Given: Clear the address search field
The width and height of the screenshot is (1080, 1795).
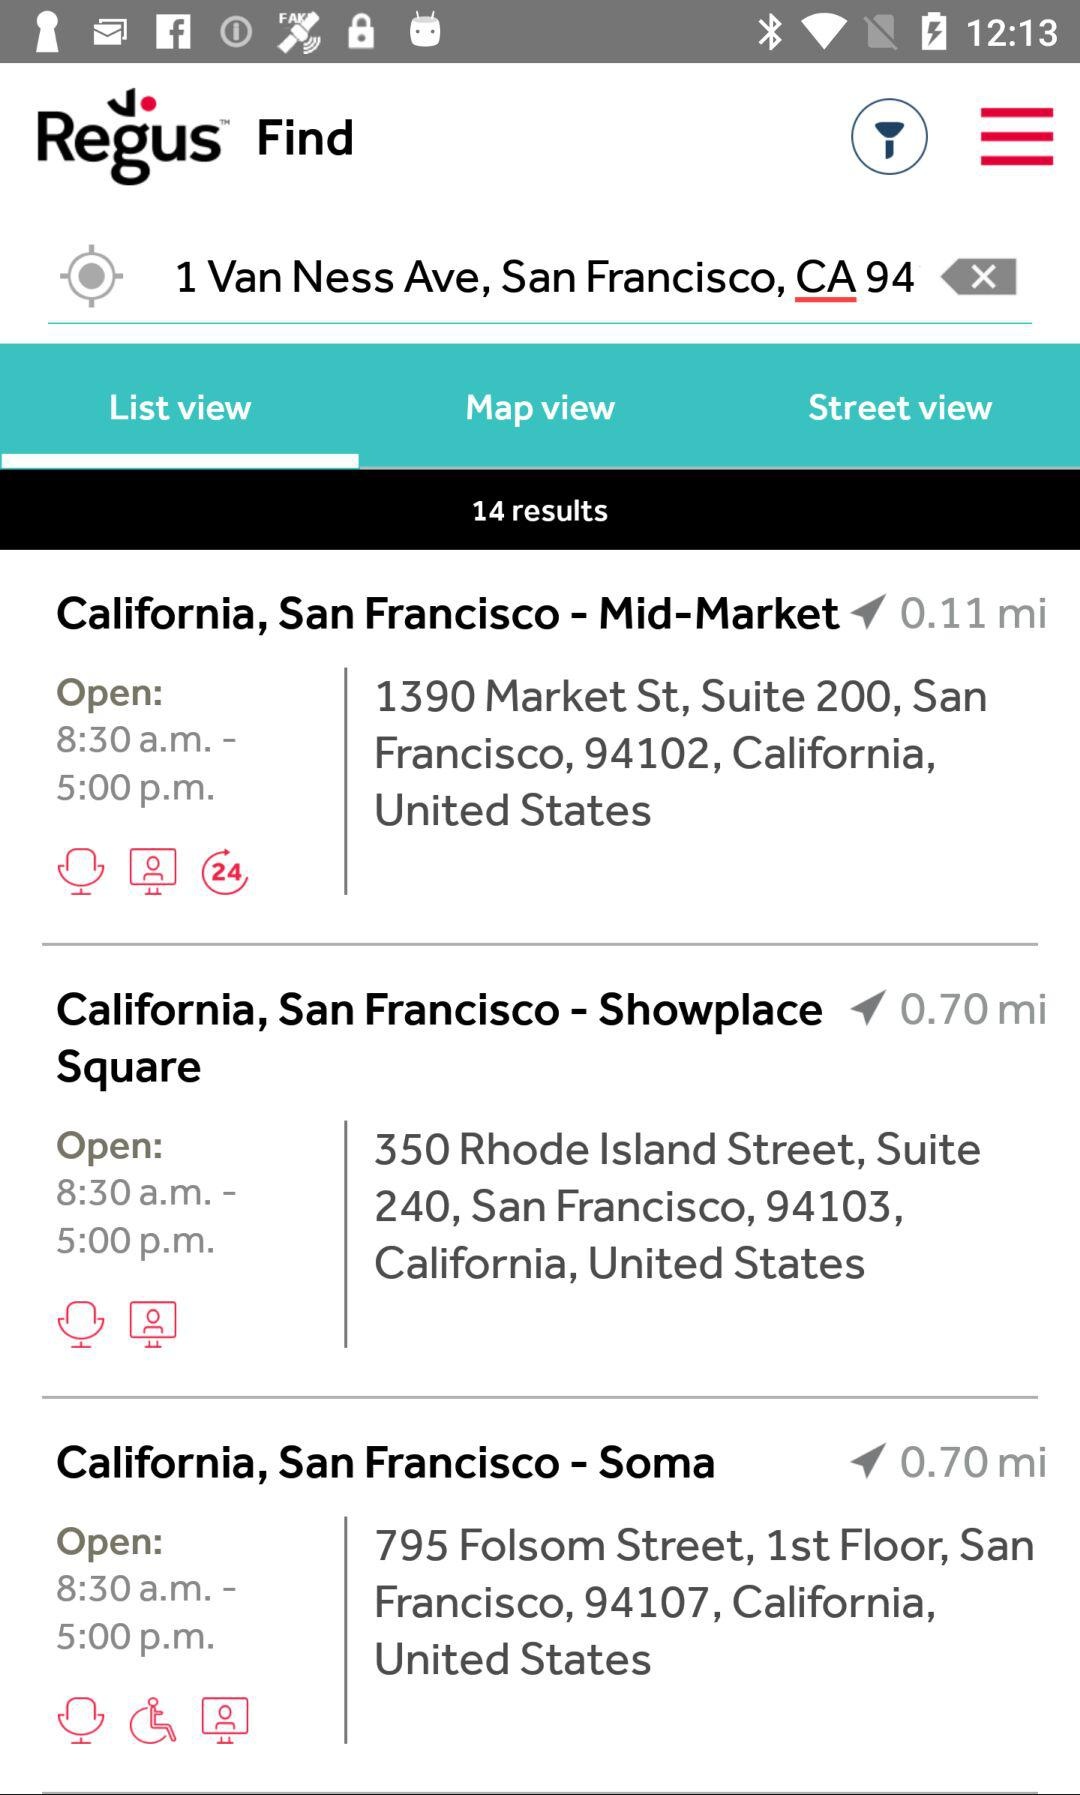Looking at the screenshot, I should click(979, 276).
